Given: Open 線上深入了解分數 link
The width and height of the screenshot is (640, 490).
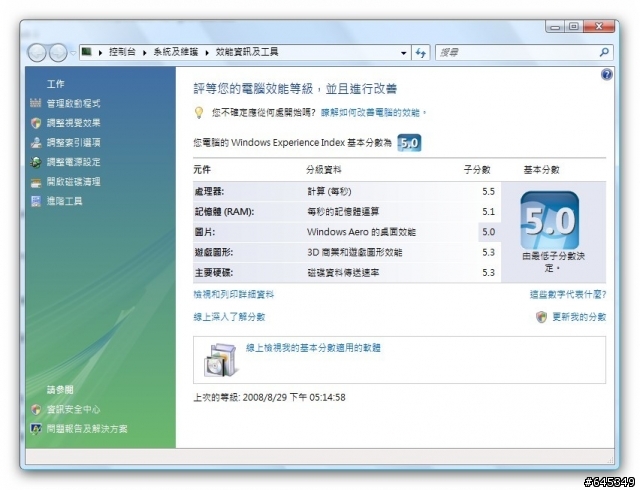Looking at the screenshot, I should (x=229, y=317).
